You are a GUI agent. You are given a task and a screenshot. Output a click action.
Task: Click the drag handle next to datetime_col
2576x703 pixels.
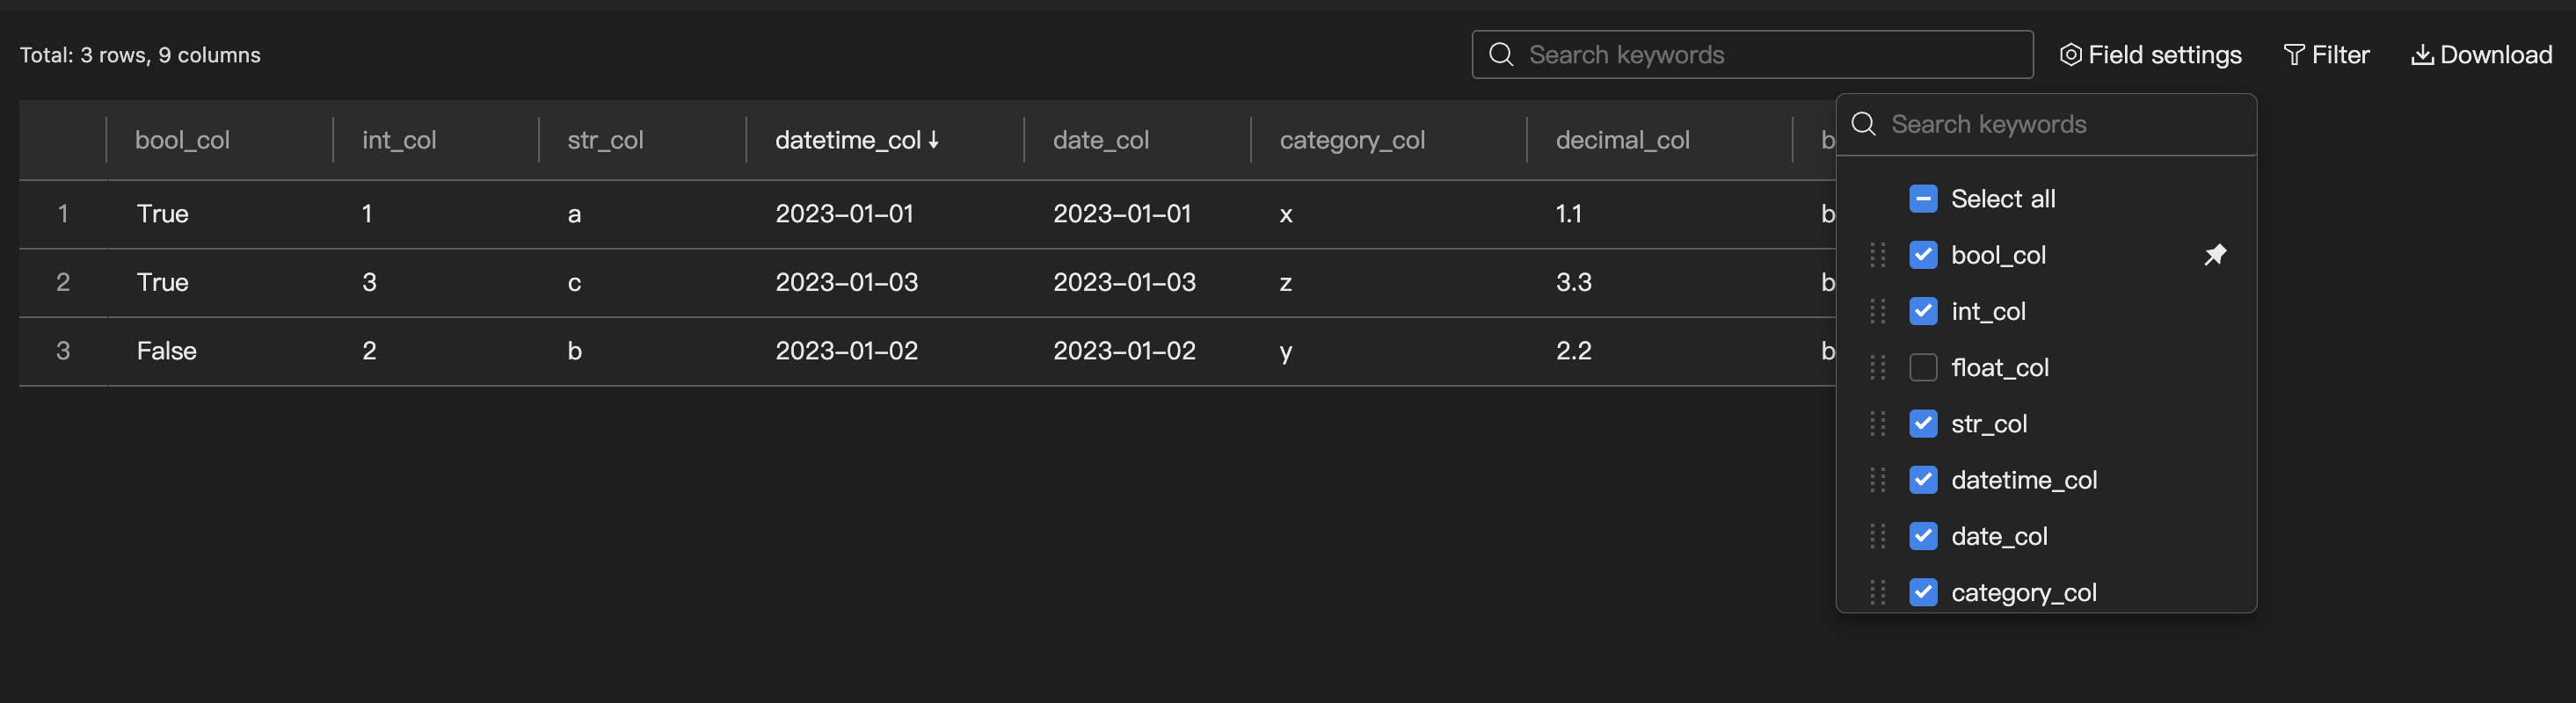(x=1877, y=480)
